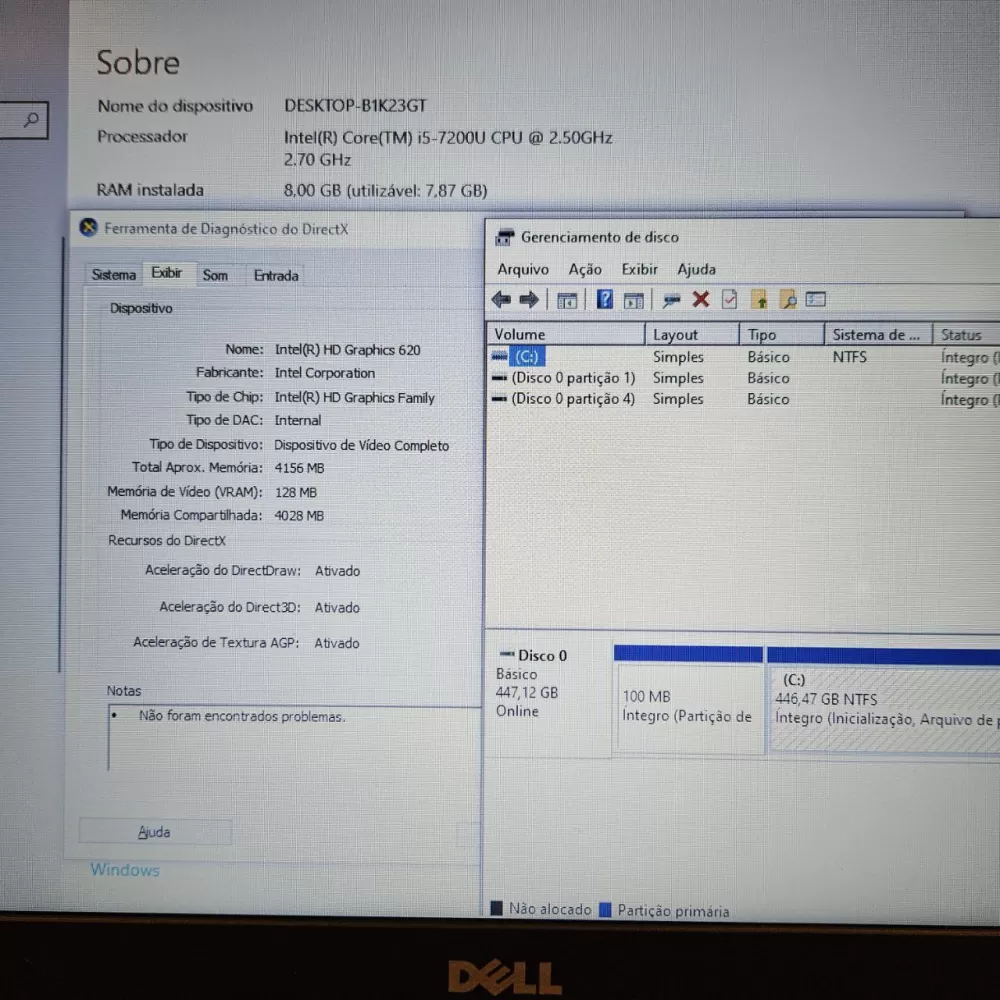The height and width of the screenshot is (1000, 1000).
Task: Switch to the Sistema tab in DirectX tool
Action: [x=114, y=274]
